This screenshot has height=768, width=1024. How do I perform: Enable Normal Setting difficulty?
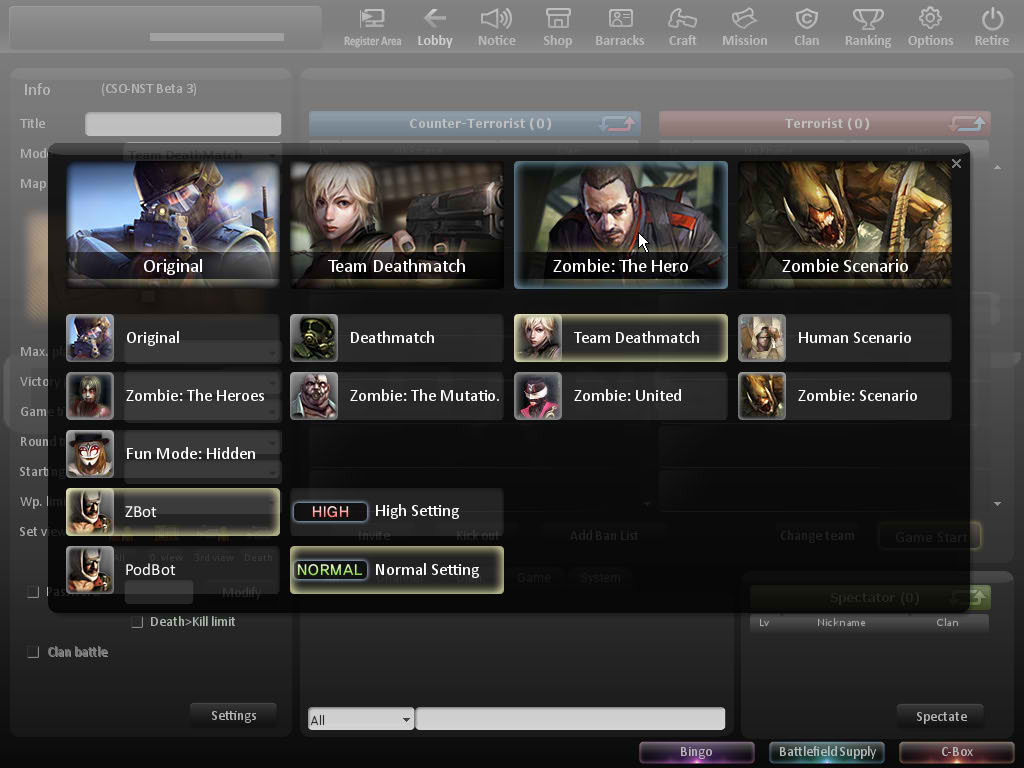tap(397, 570)
